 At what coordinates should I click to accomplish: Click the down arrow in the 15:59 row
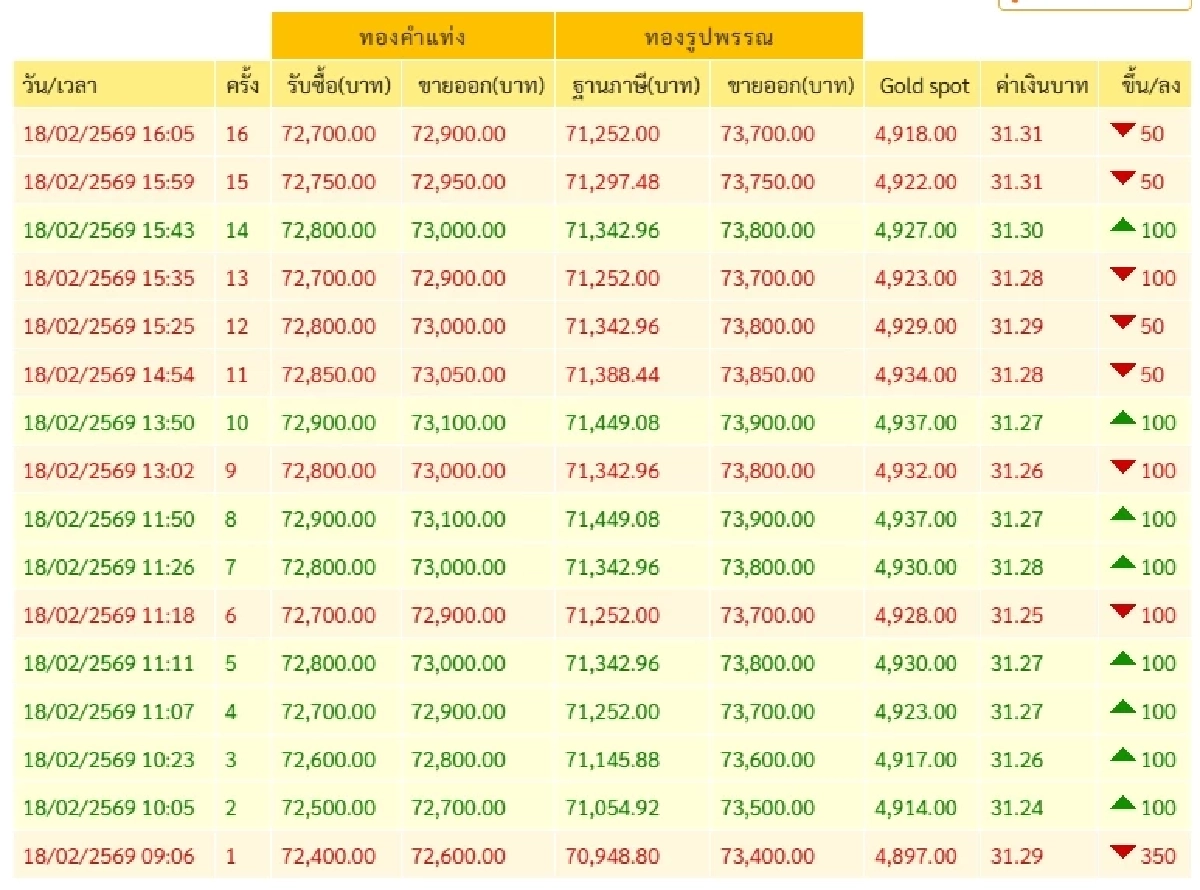[1123, 180]
